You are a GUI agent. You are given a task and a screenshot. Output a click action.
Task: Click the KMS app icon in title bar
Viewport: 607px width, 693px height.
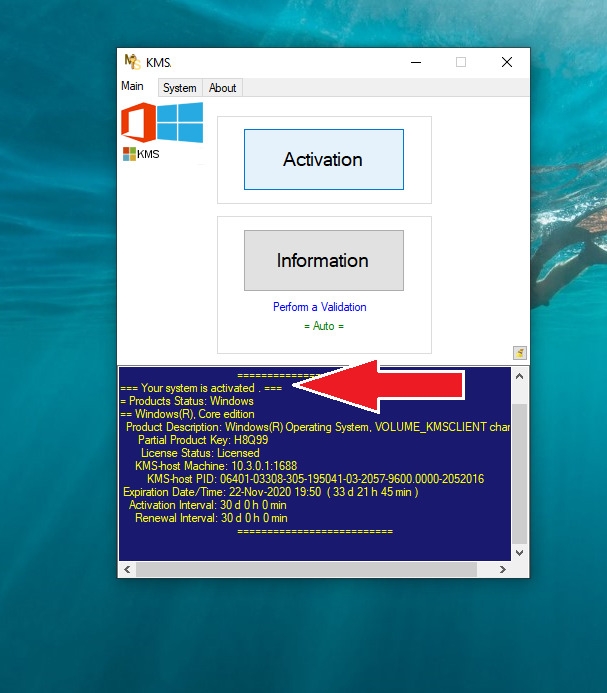click(130, 62)
